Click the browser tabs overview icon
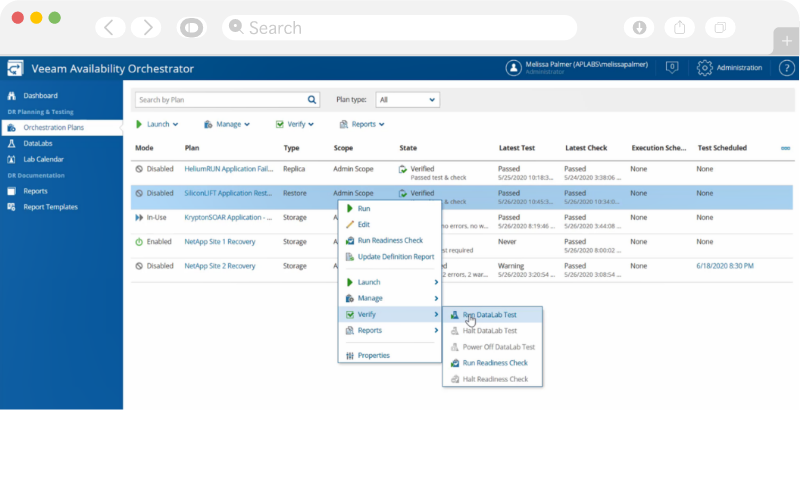Image resolution: width=800 pixels, height=480 pixels. tap(720, 28)
